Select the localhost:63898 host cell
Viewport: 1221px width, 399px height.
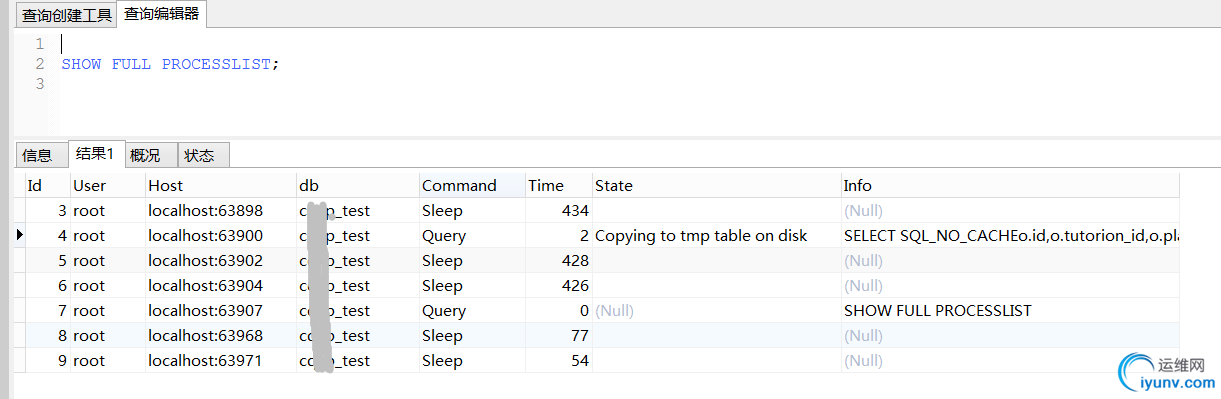pyautogui.click(x=220, y=211)
